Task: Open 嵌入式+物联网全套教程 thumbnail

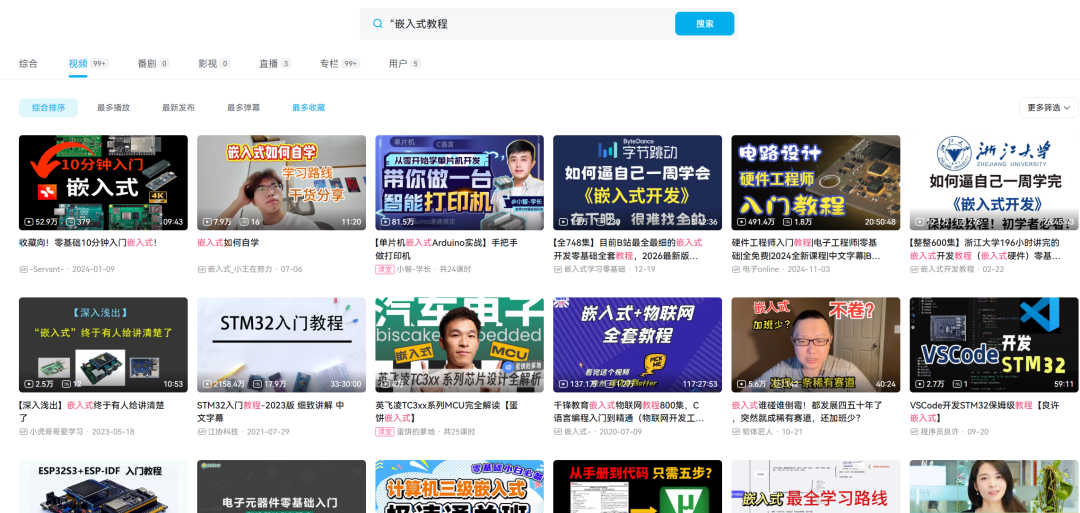Action: 637,345
